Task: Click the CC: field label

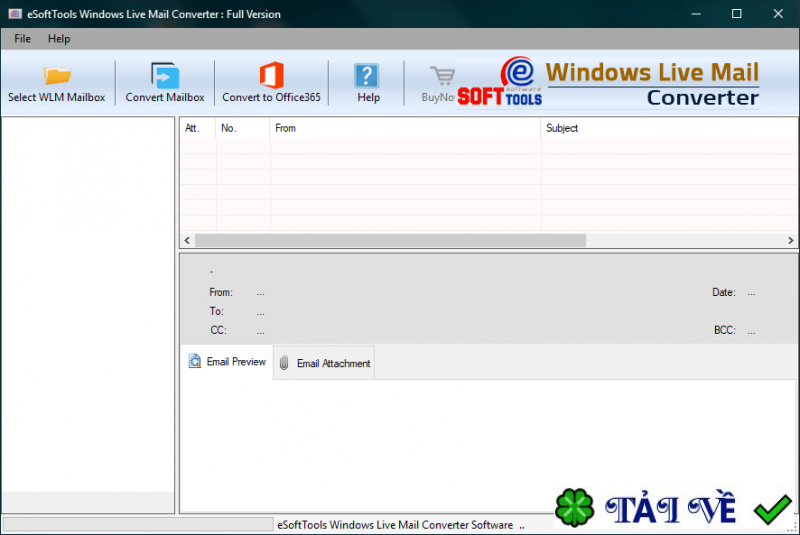Action: 218,330
